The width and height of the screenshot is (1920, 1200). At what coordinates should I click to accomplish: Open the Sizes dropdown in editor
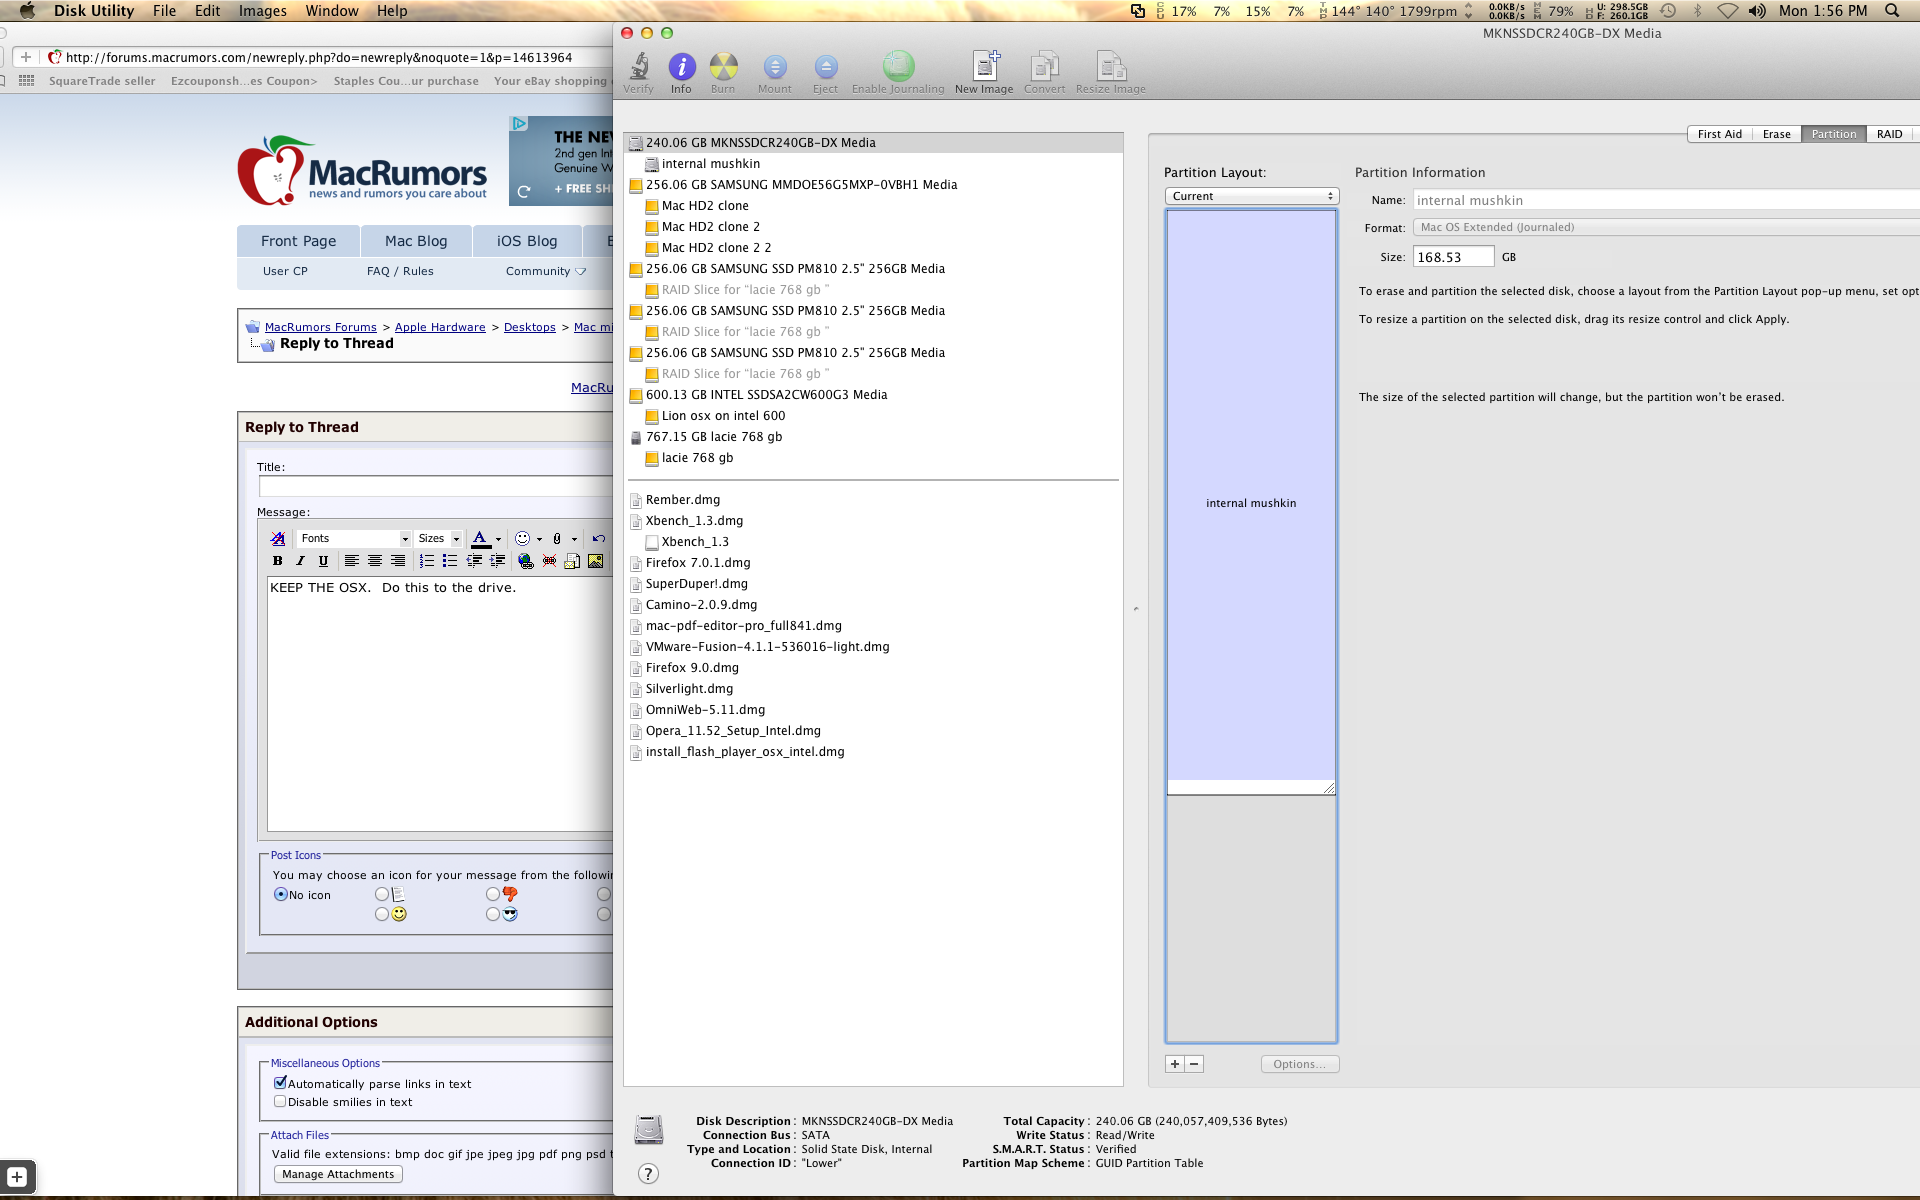point(438,538)
